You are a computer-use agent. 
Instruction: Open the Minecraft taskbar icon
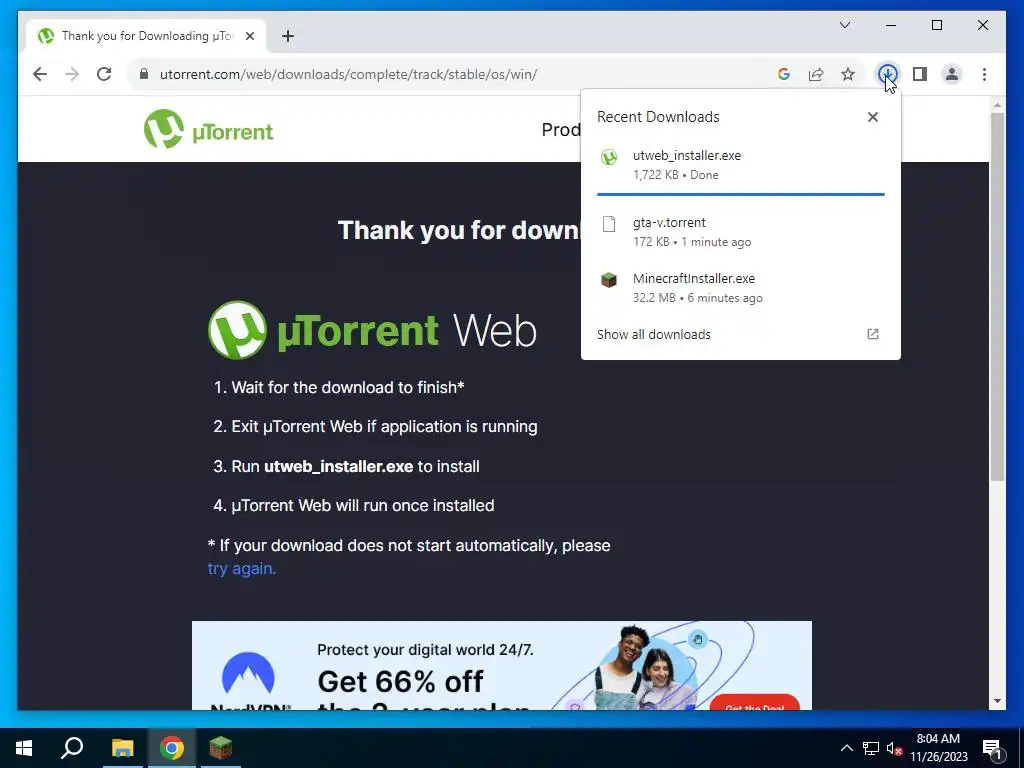[221, 748]
